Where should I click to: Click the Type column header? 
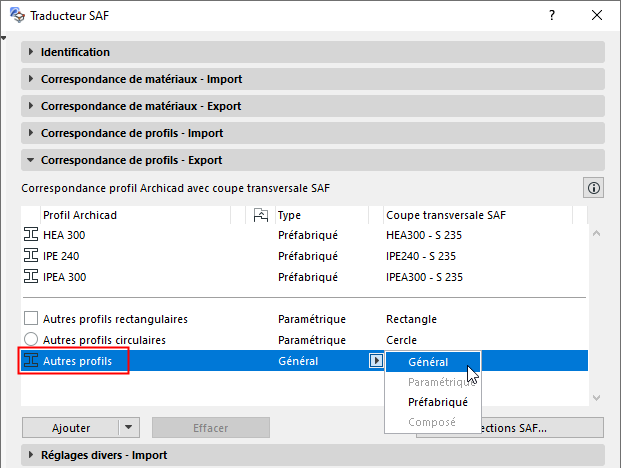322,215
